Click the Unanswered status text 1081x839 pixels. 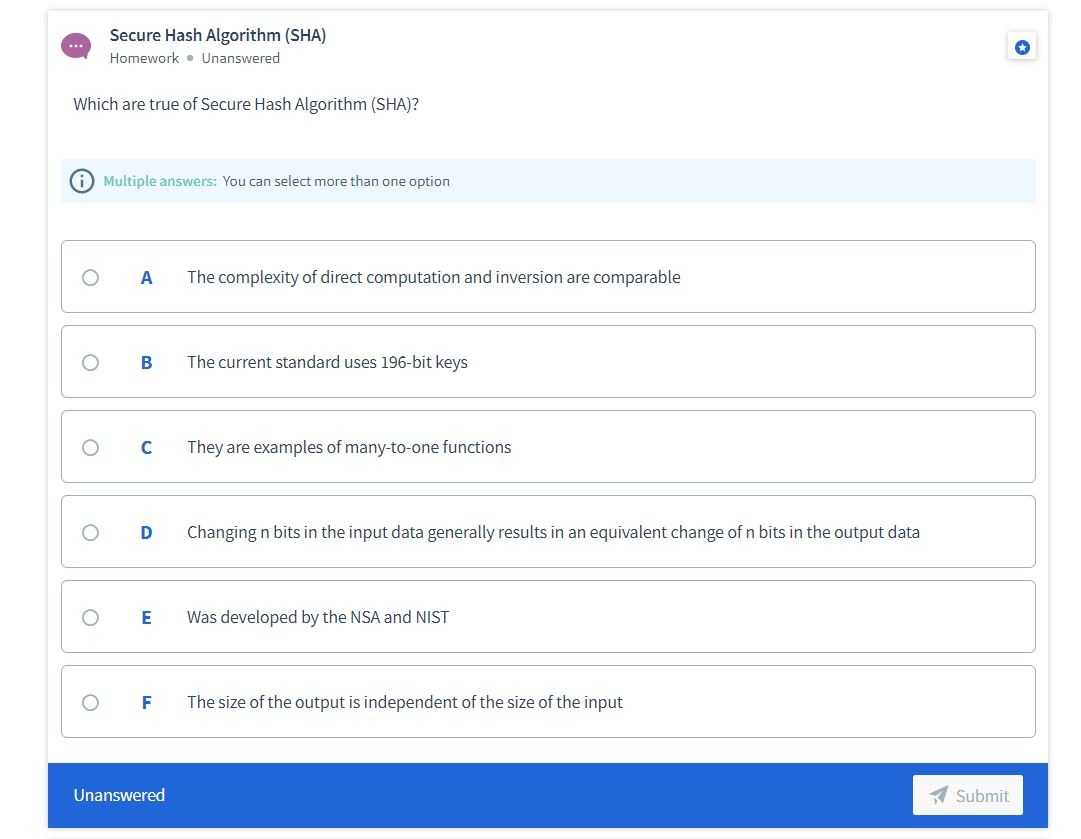tap(240, 58)
